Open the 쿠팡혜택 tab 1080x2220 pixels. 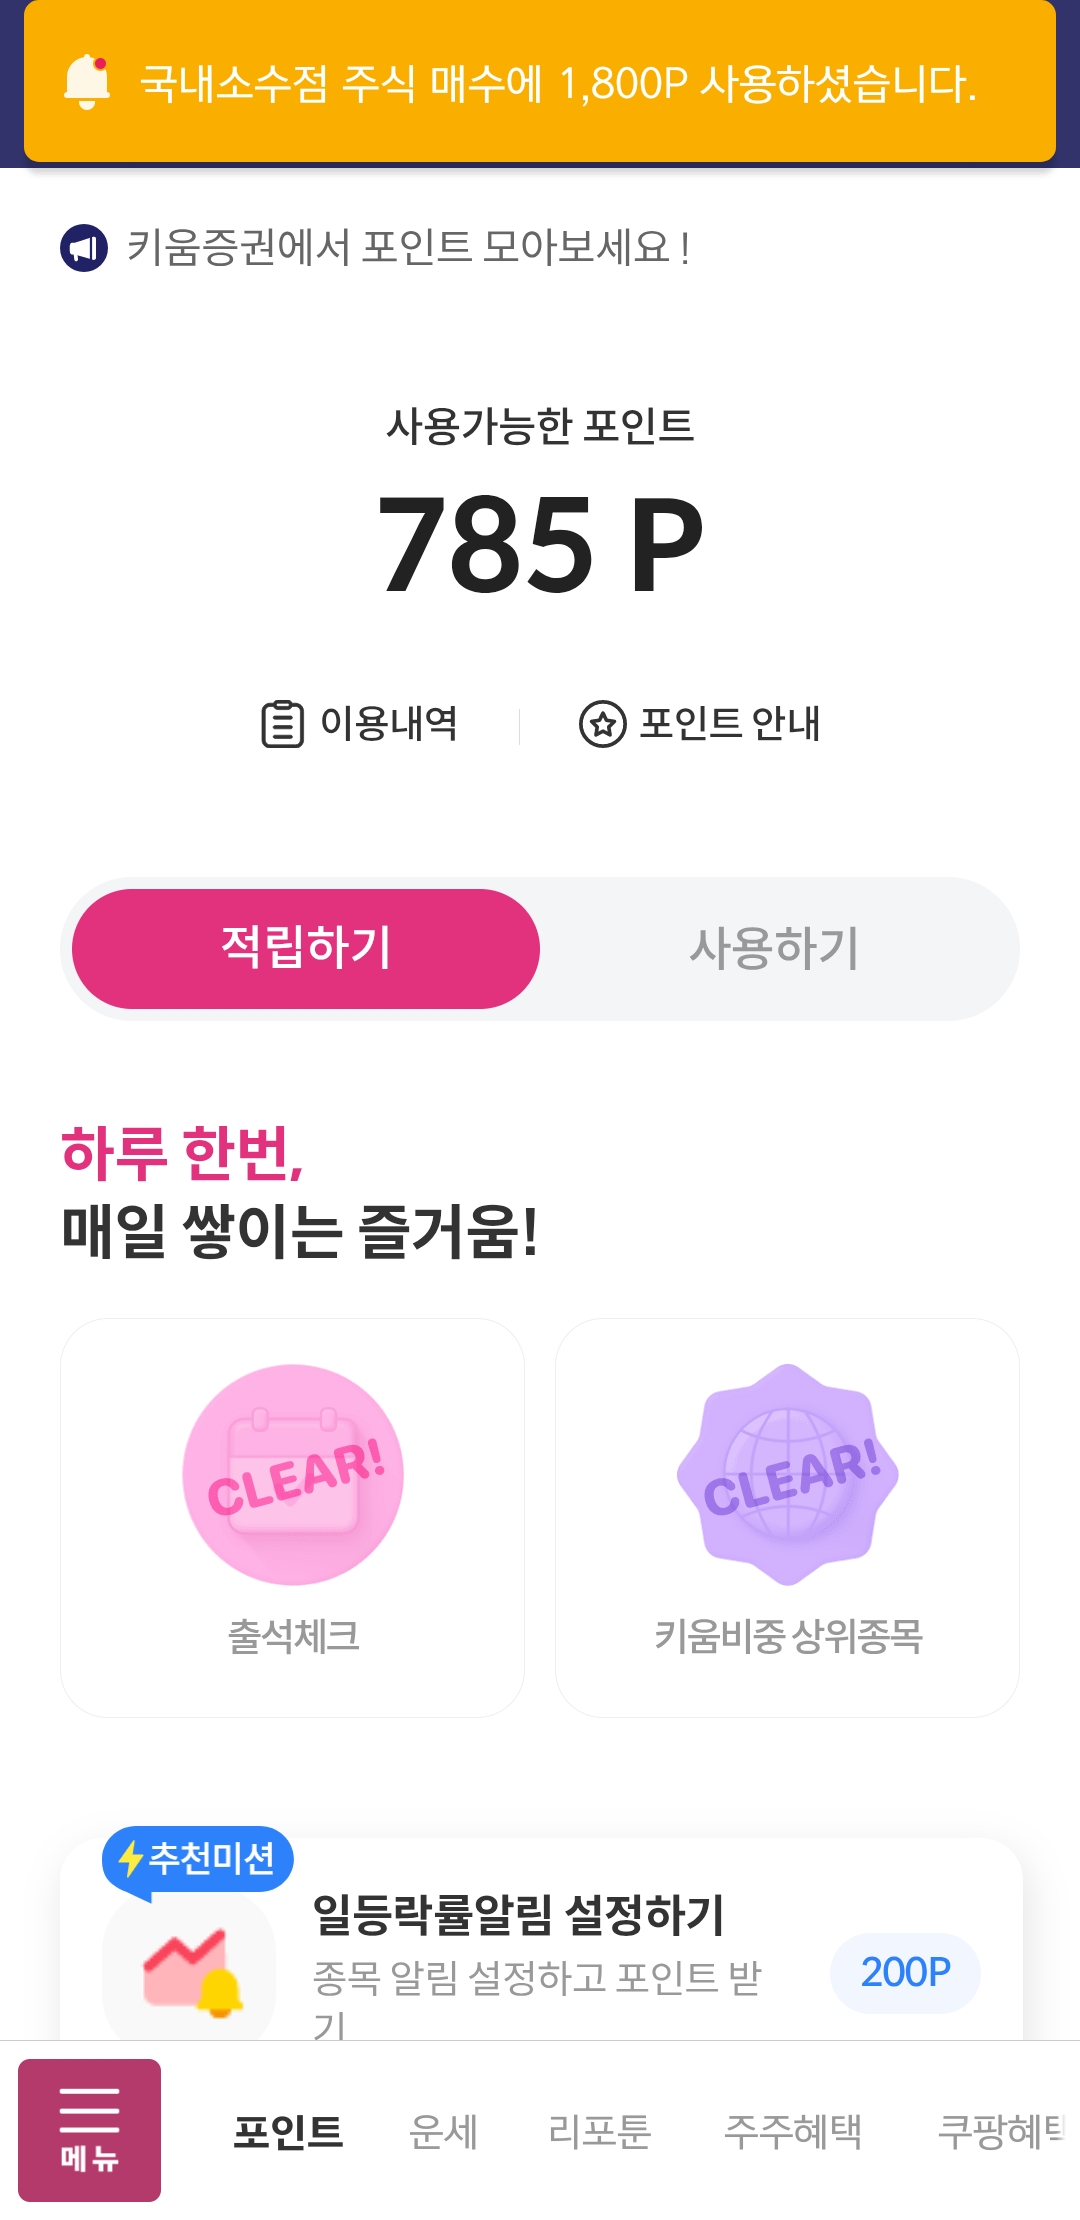[1000, 2132]
